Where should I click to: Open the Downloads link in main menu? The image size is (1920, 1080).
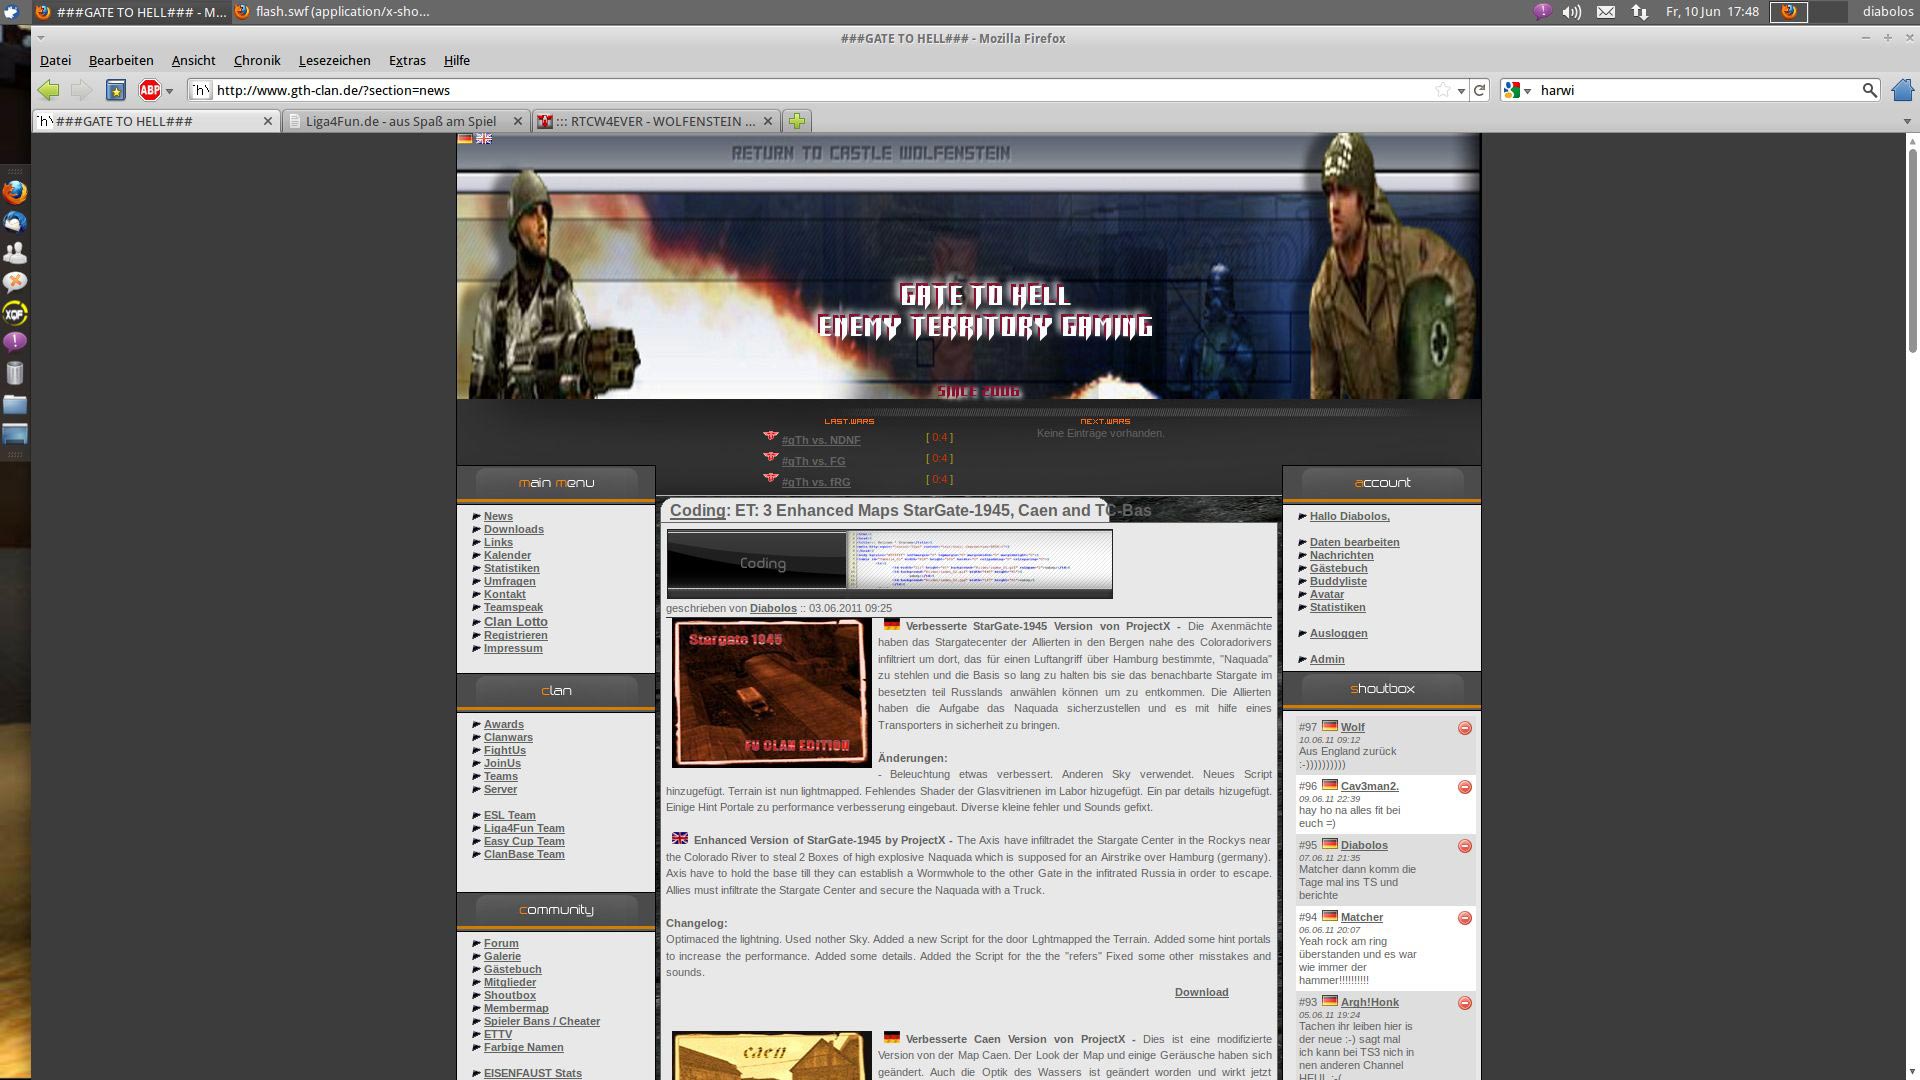tap(514, 529)
